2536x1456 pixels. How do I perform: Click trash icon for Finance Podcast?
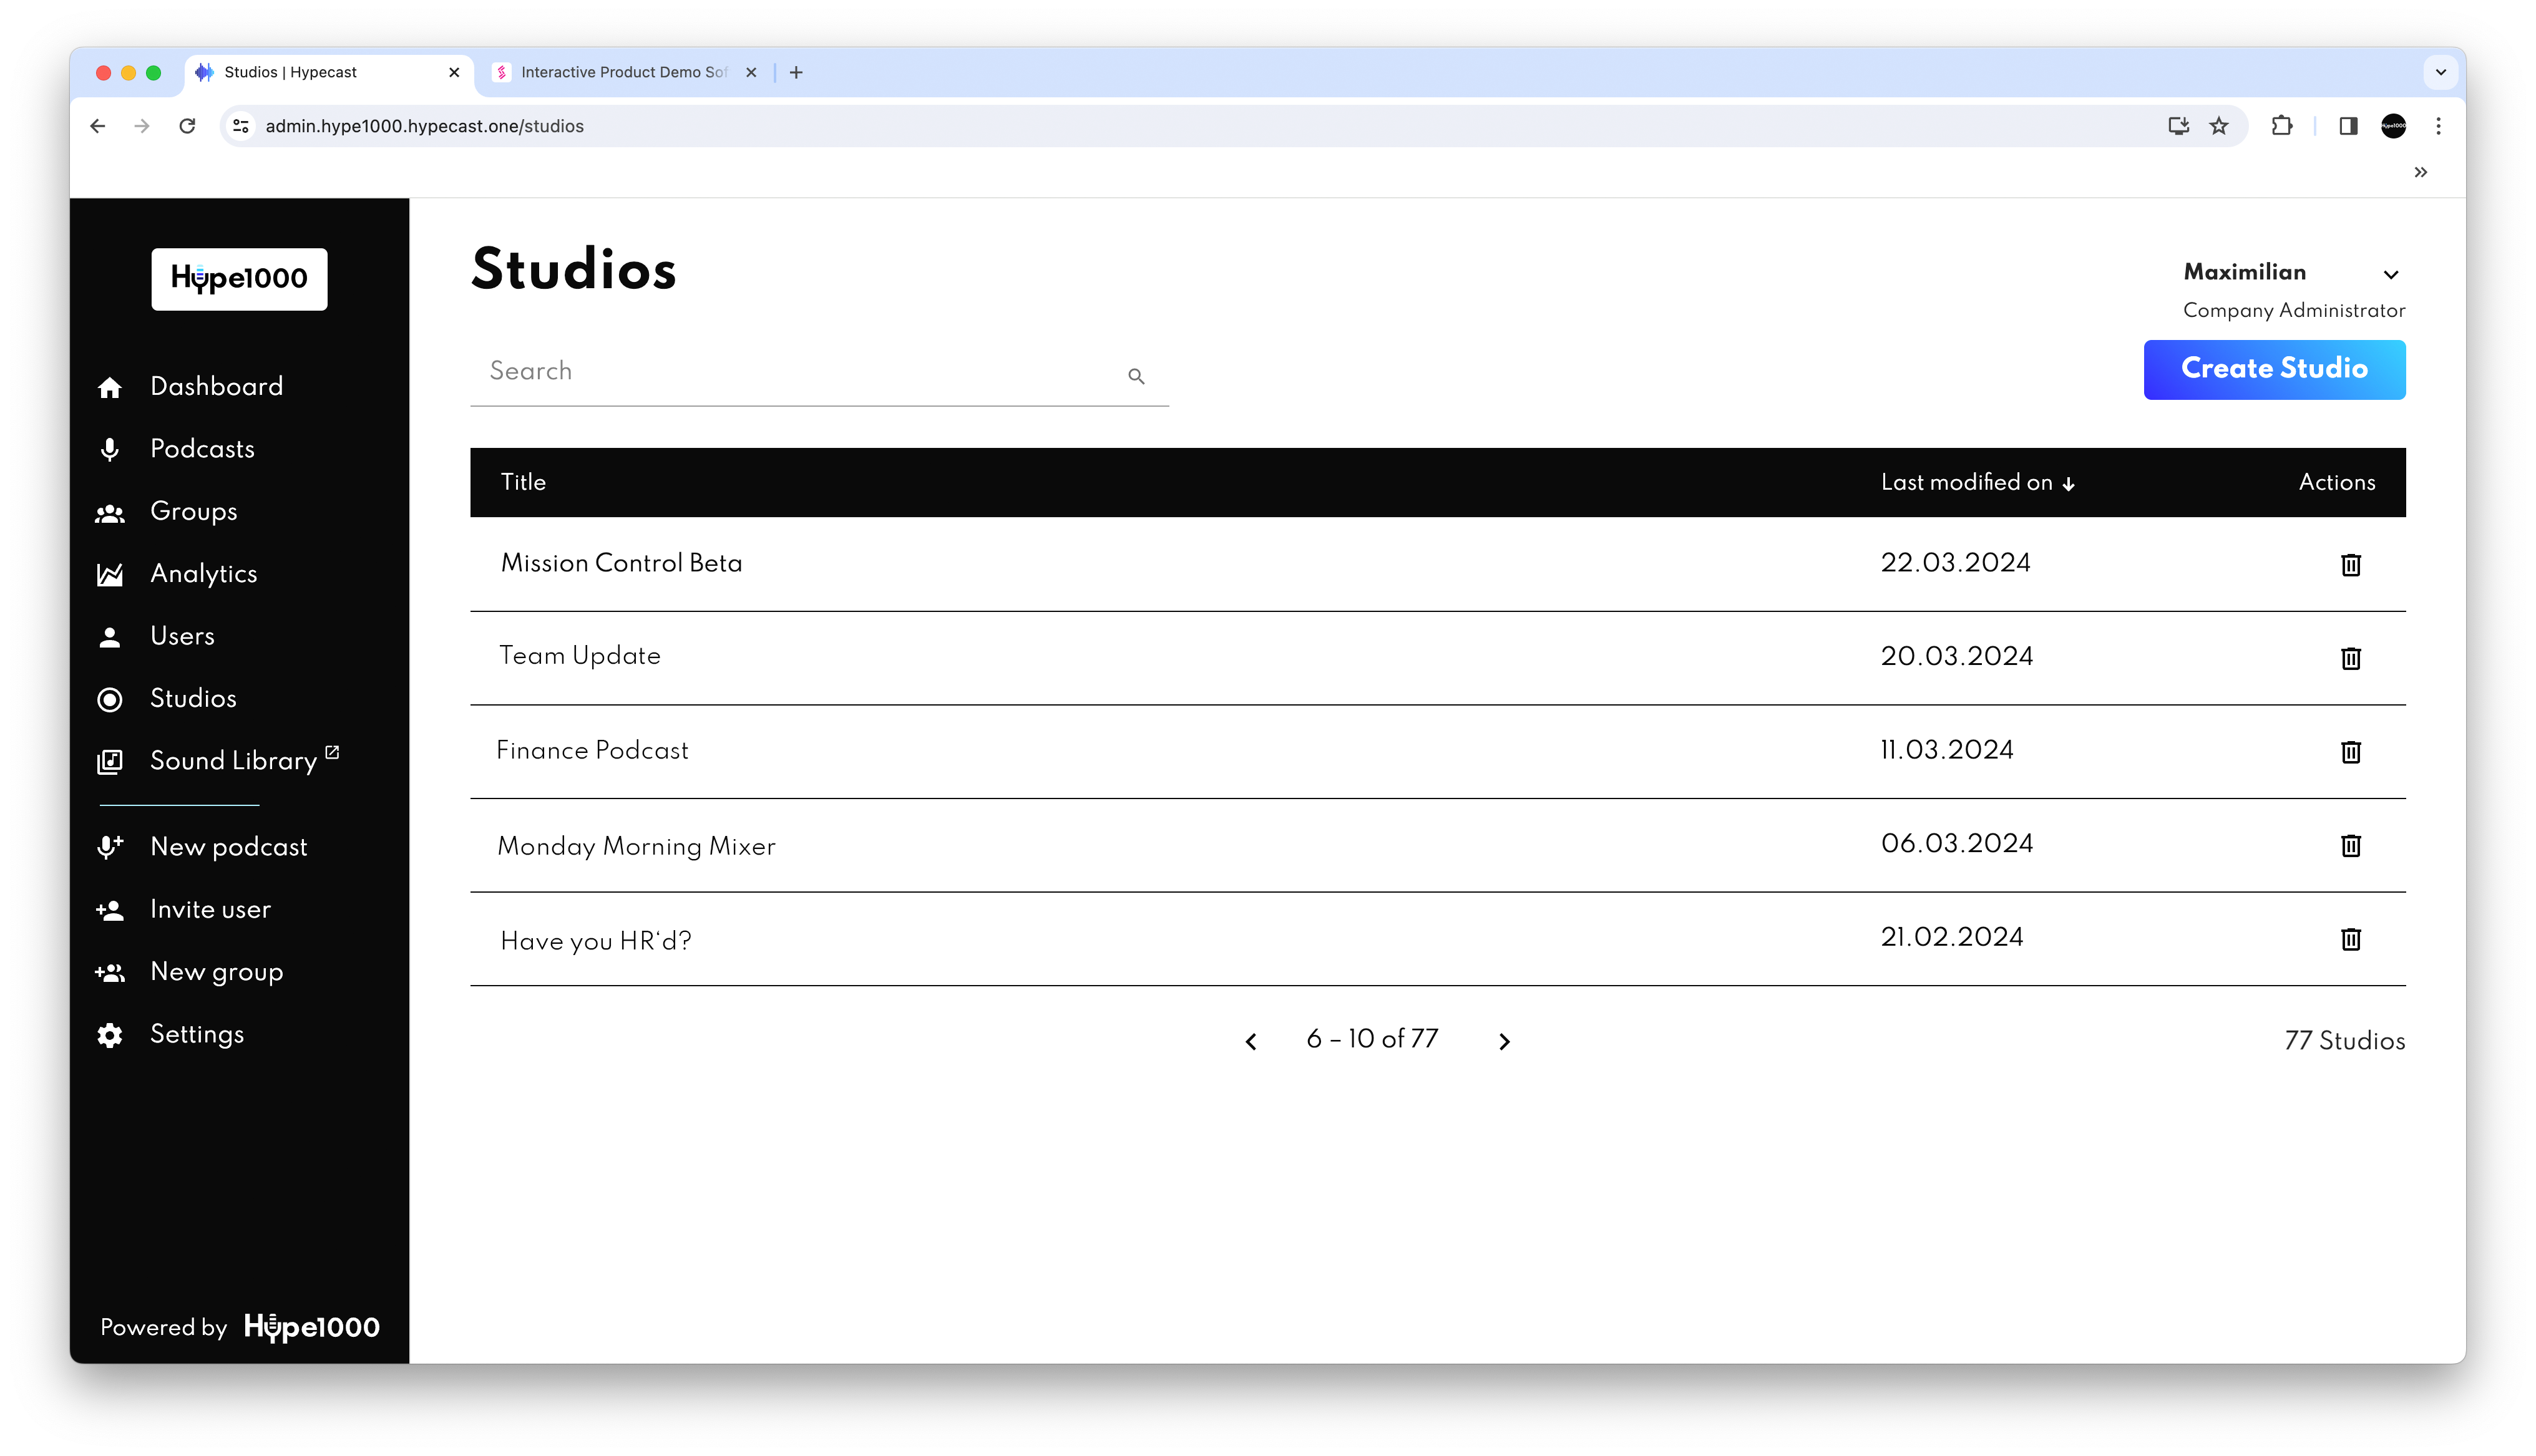coord(2350,752)
